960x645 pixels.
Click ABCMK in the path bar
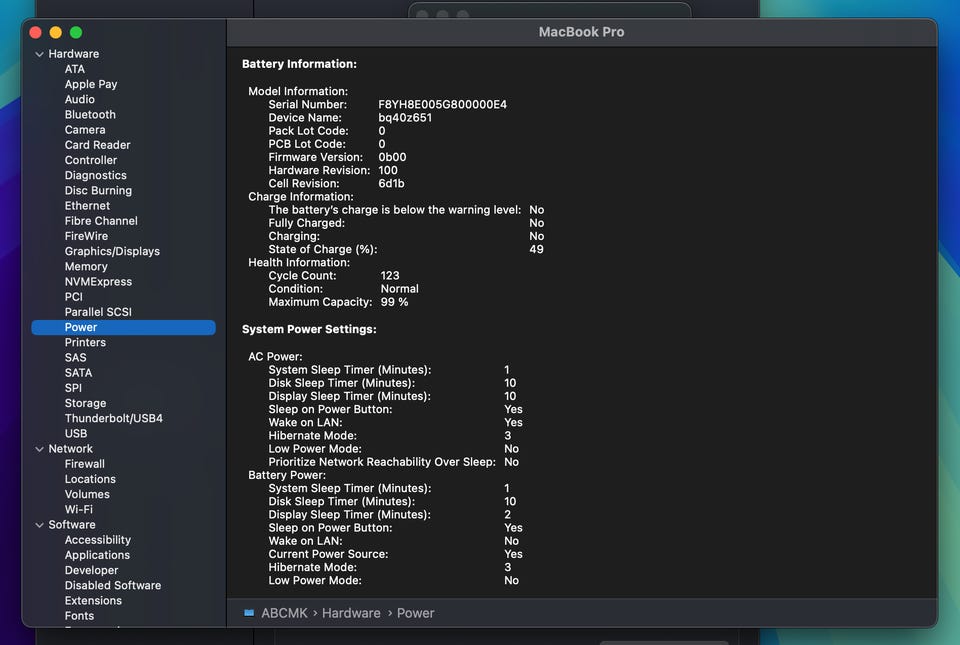pyautogui.click(x=283, y=613)
